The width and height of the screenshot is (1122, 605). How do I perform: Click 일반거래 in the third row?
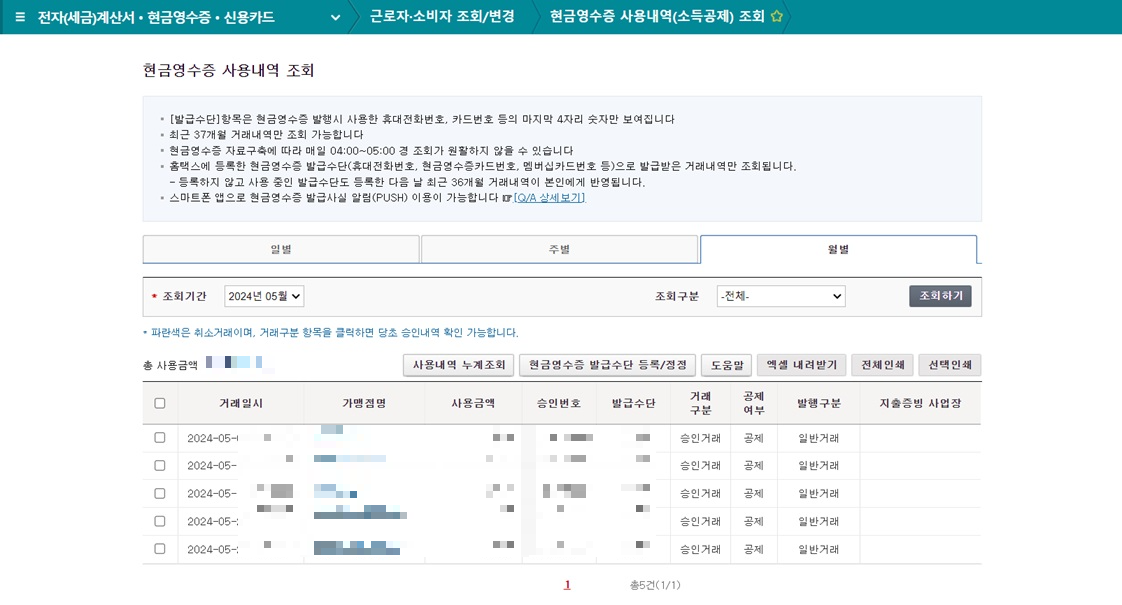tap(819, 494)
